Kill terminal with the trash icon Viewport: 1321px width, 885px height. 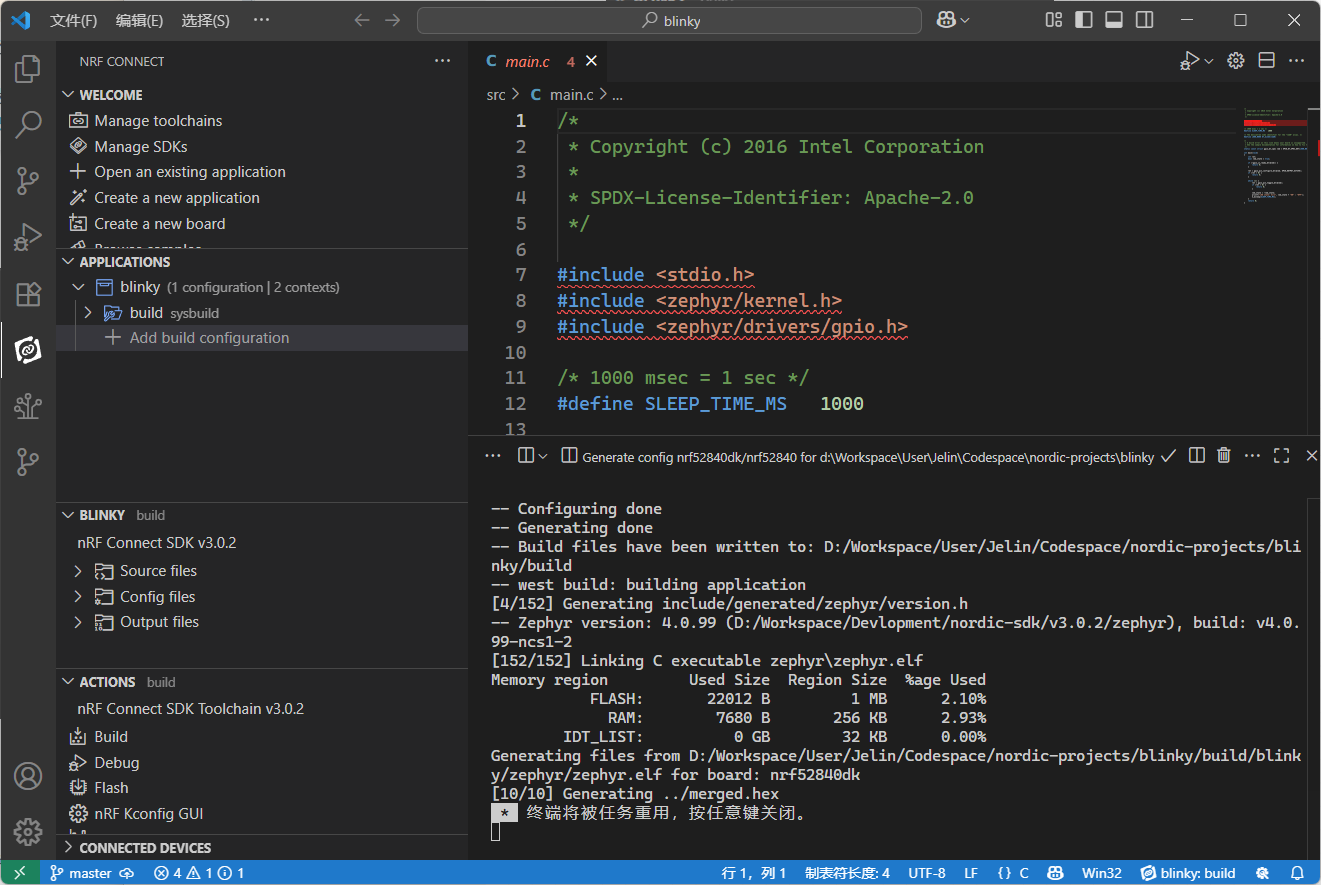pyautogui.click(x=1223, y=456)
